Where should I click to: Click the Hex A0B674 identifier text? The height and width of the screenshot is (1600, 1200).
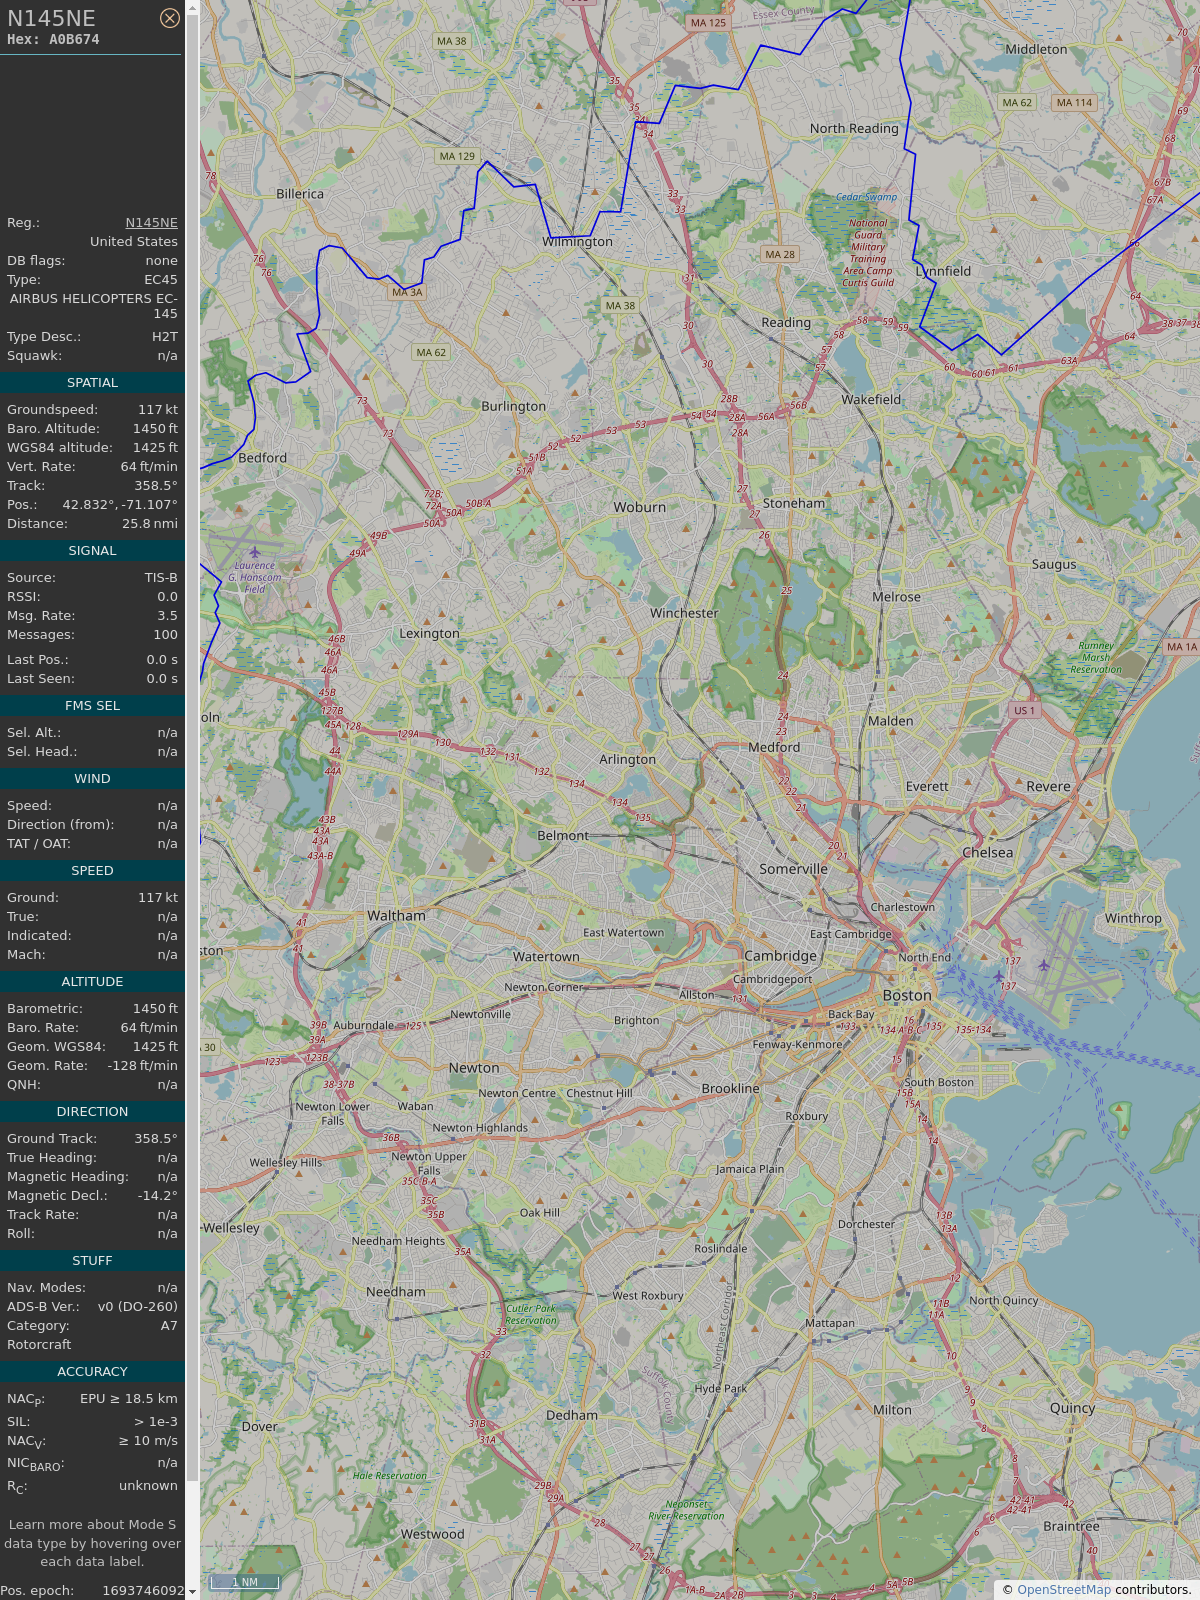click(x=53, y=40)
